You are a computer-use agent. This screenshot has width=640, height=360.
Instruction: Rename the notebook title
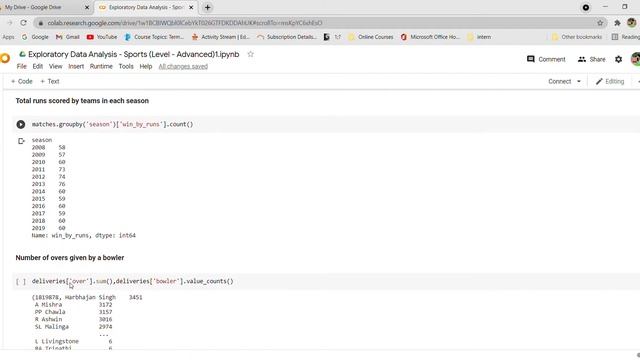click(x=133, y=54)
